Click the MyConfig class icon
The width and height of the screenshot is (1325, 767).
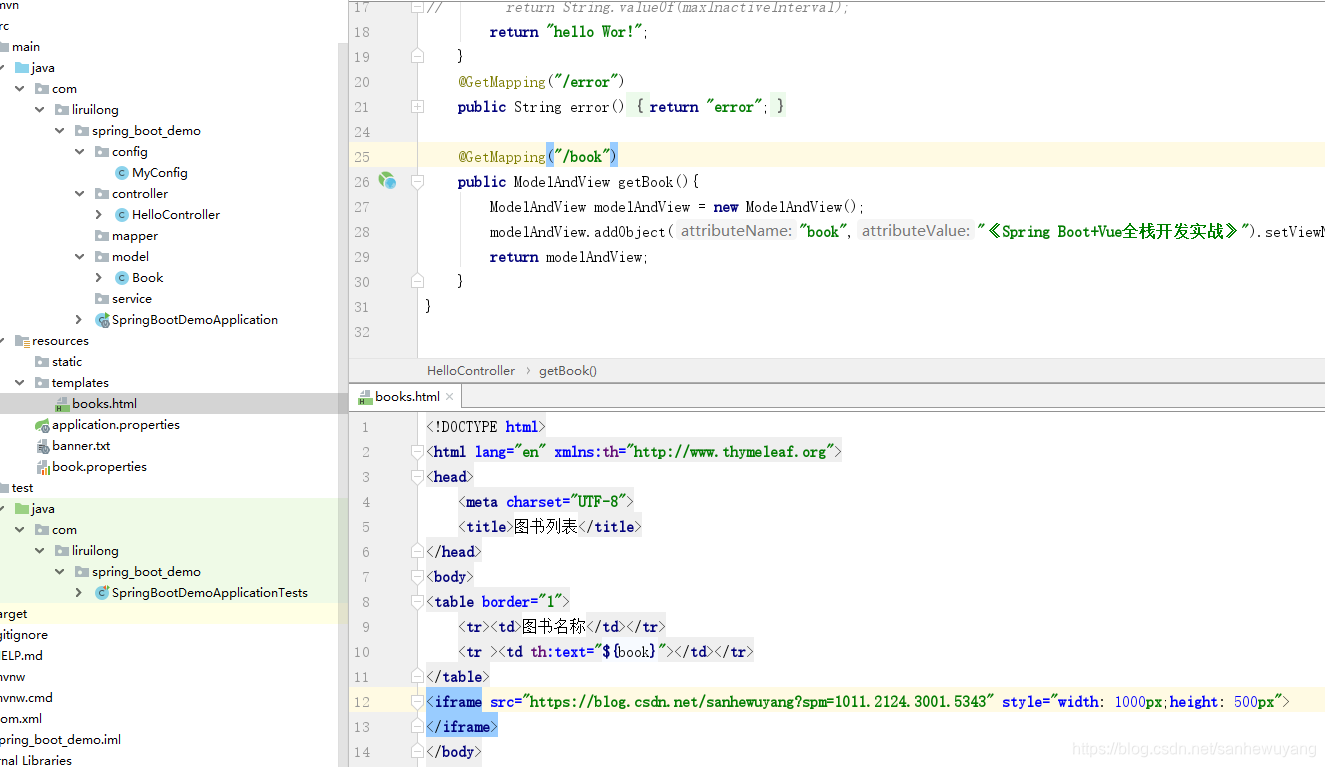click(x=122, y=173)
